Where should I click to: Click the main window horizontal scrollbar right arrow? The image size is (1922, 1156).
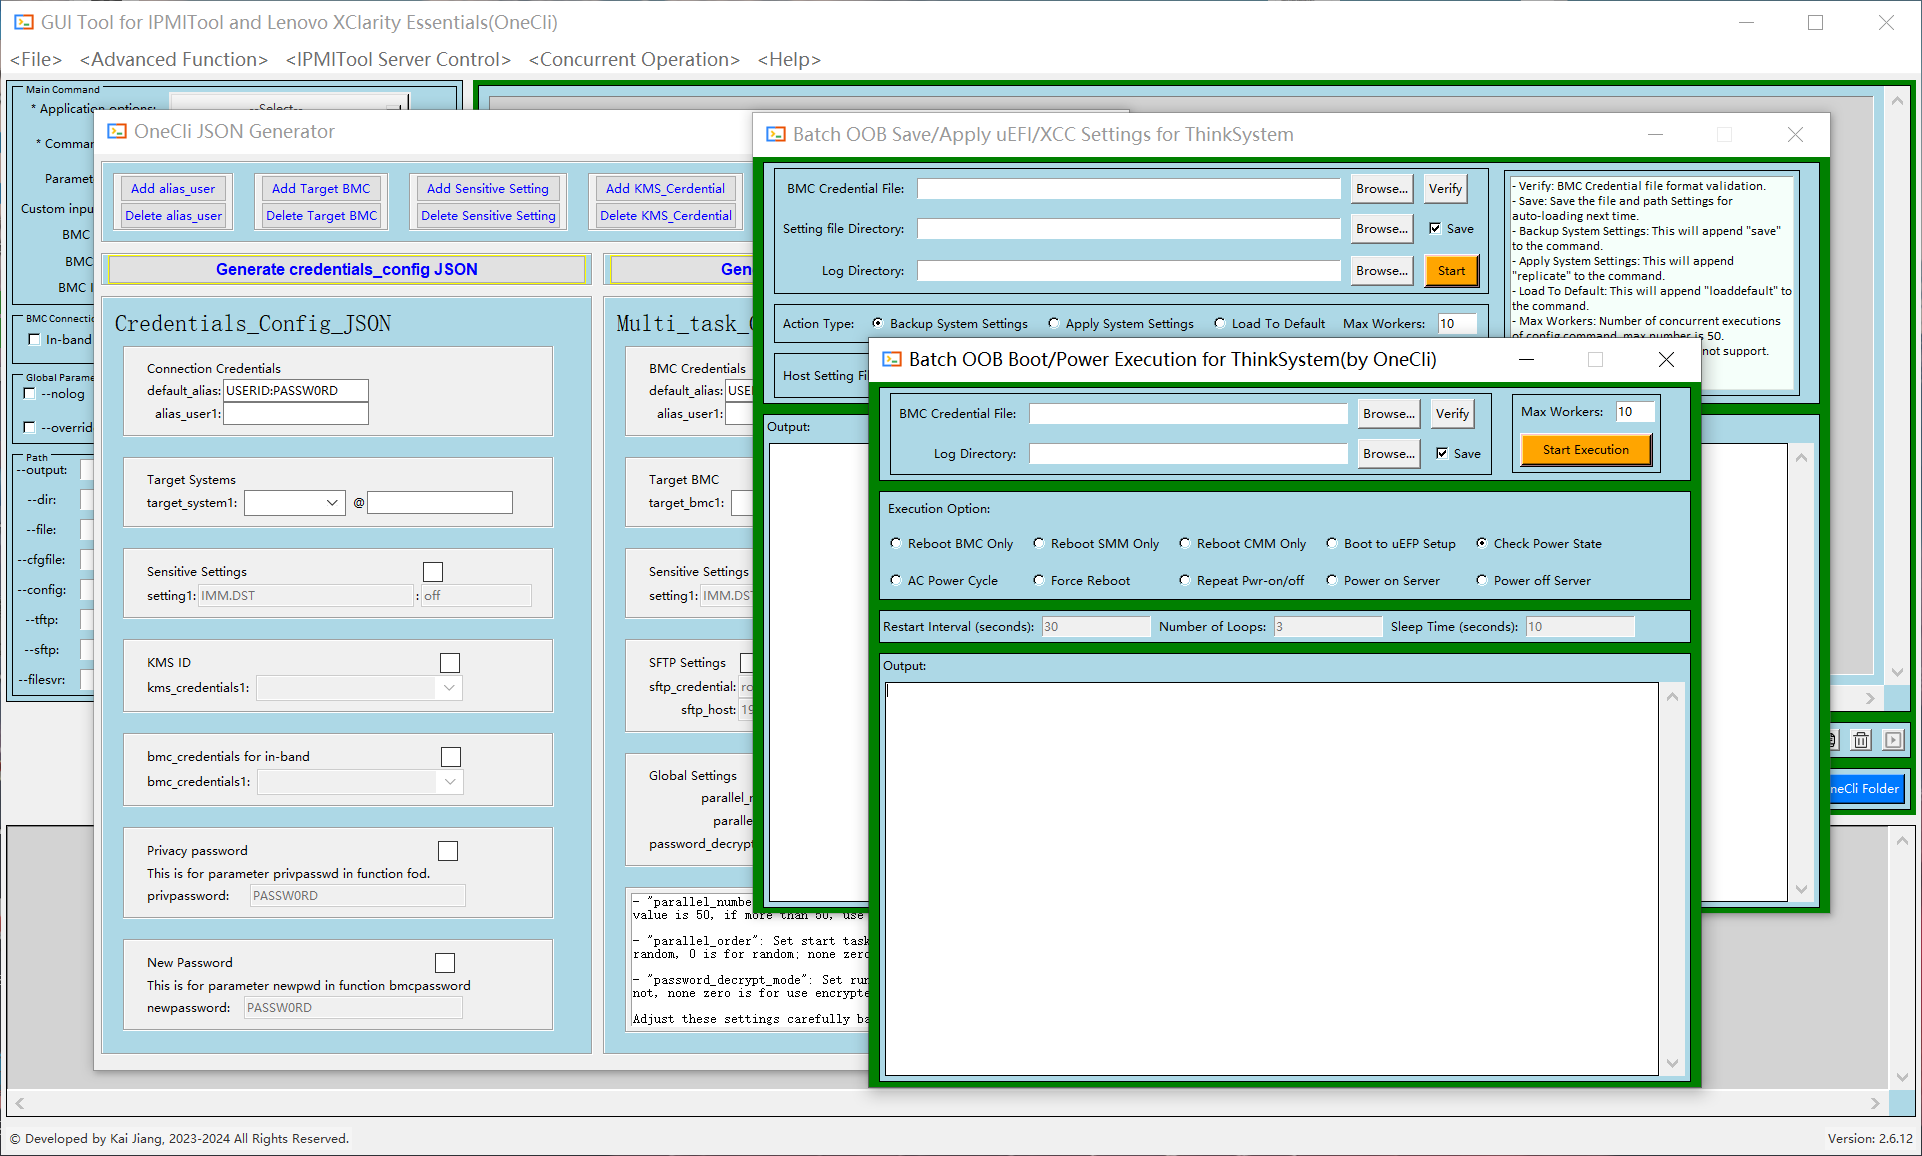click(x=1874, y=1104)
